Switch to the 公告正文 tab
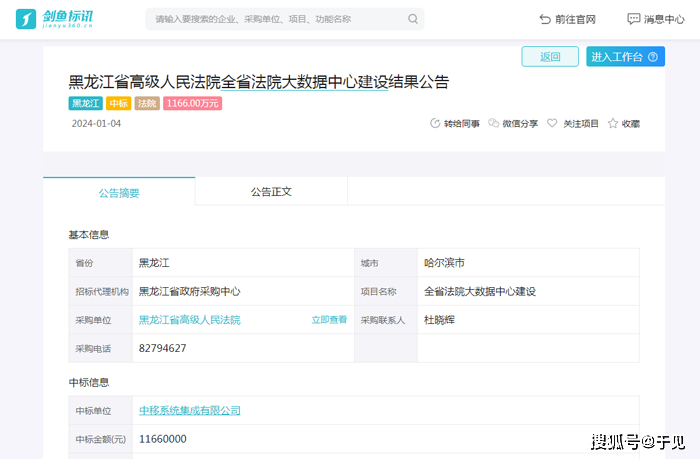Viewport: 700px width, 459px height. pos(271,192)
